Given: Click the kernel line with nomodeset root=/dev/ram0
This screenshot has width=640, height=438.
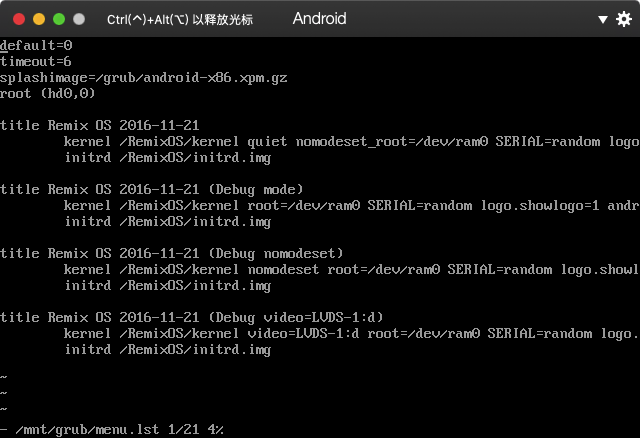Looking at the screenshot, I should pos(351,270).
